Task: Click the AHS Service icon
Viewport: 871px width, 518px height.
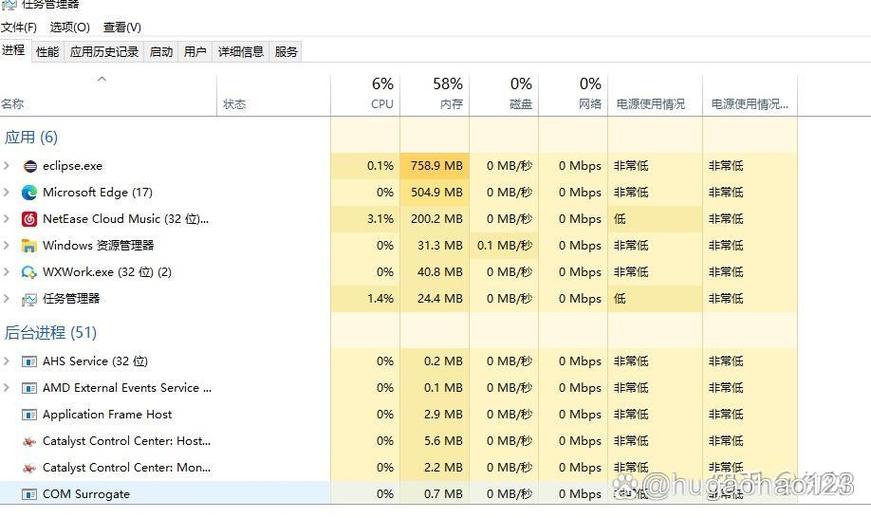Action: (29, 361)
